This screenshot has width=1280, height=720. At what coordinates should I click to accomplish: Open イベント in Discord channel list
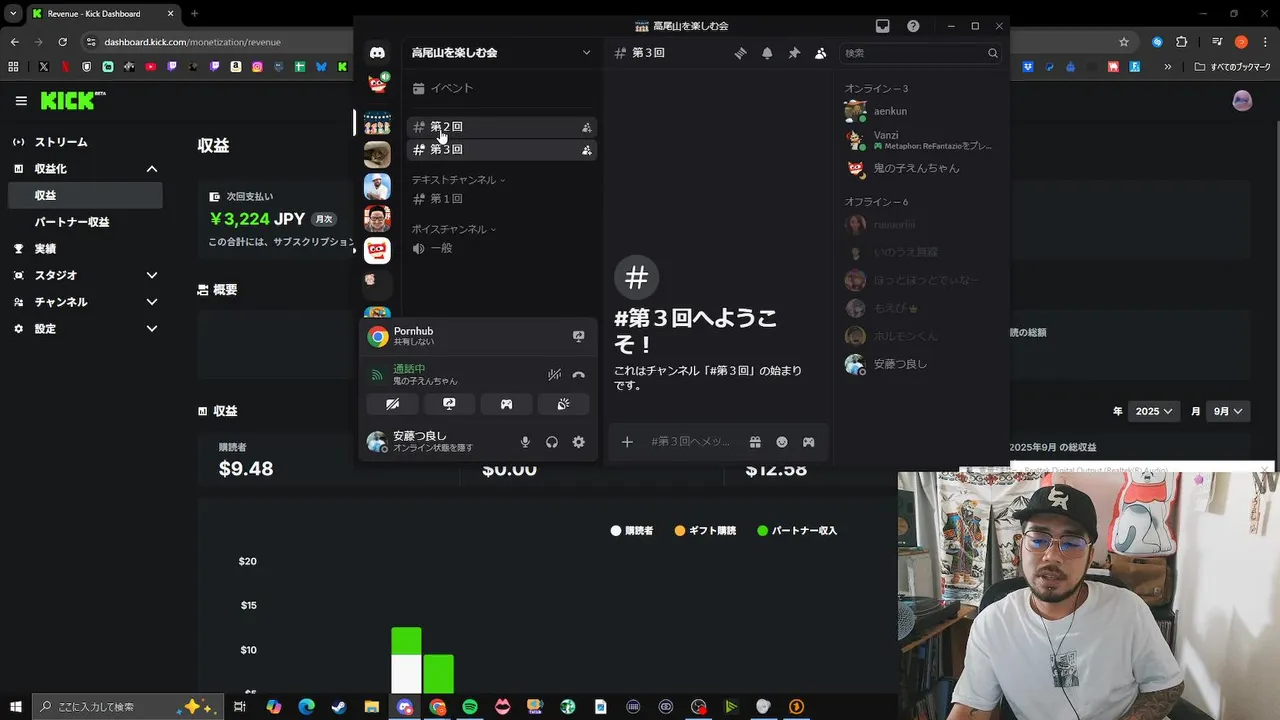(x=501, y=88)
